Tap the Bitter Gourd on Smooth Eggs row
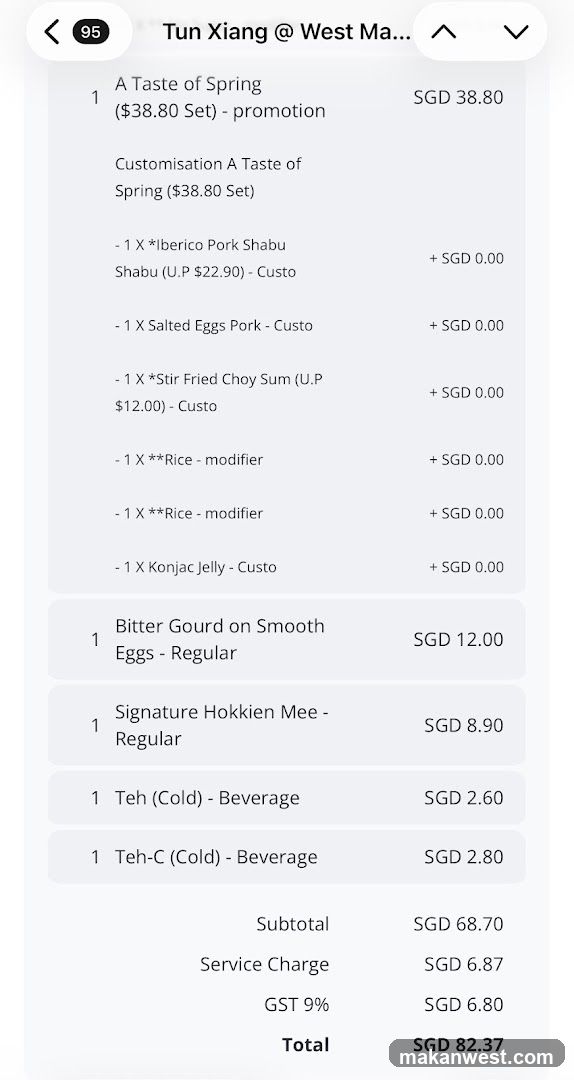Image resolution: width=574 pixels, height=1080 pixels. [287, 639]
